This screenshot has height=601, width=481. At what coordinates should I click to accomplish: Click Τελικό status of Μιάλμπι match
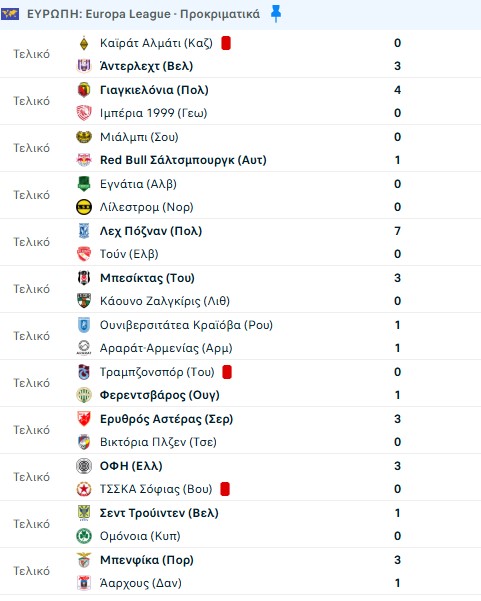click(32, 148)
